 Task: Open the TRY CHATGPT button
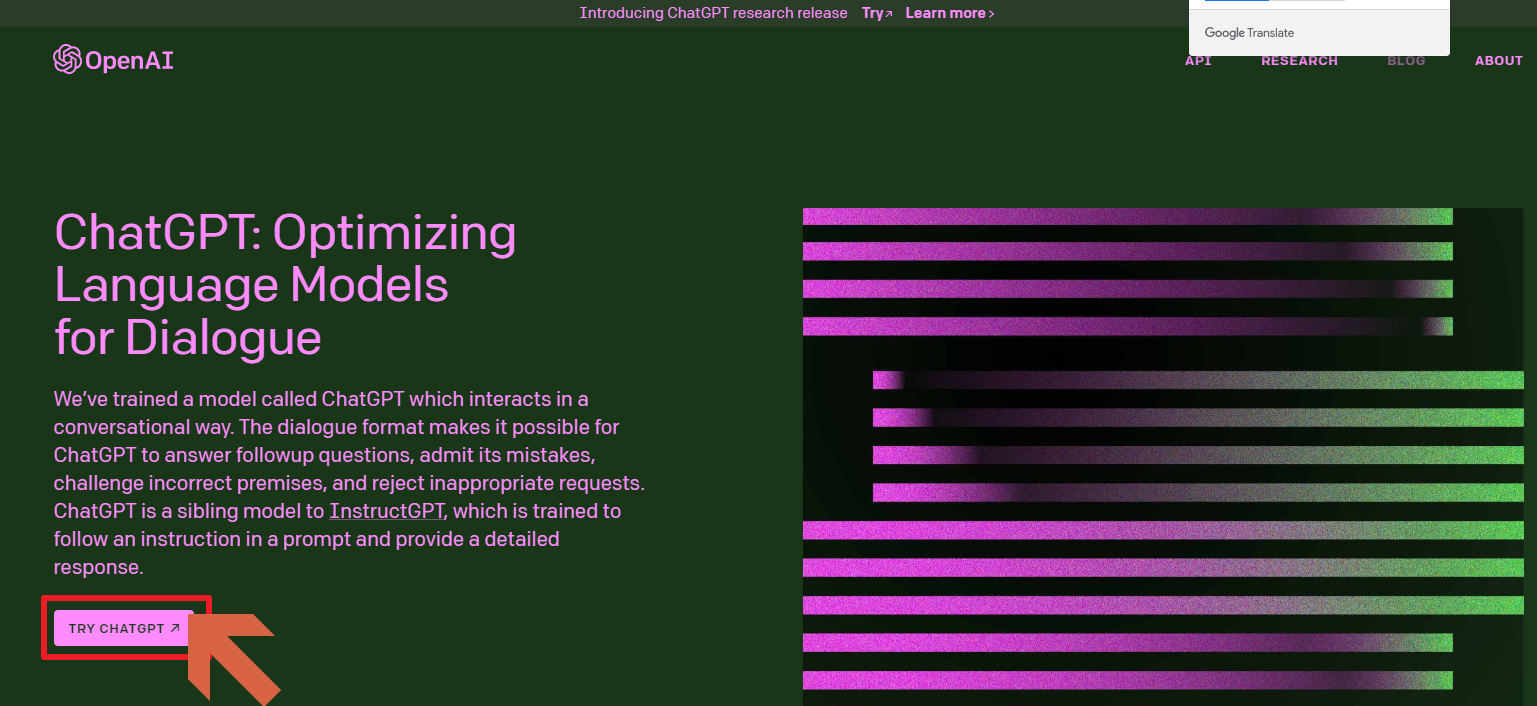pos(124,628)
